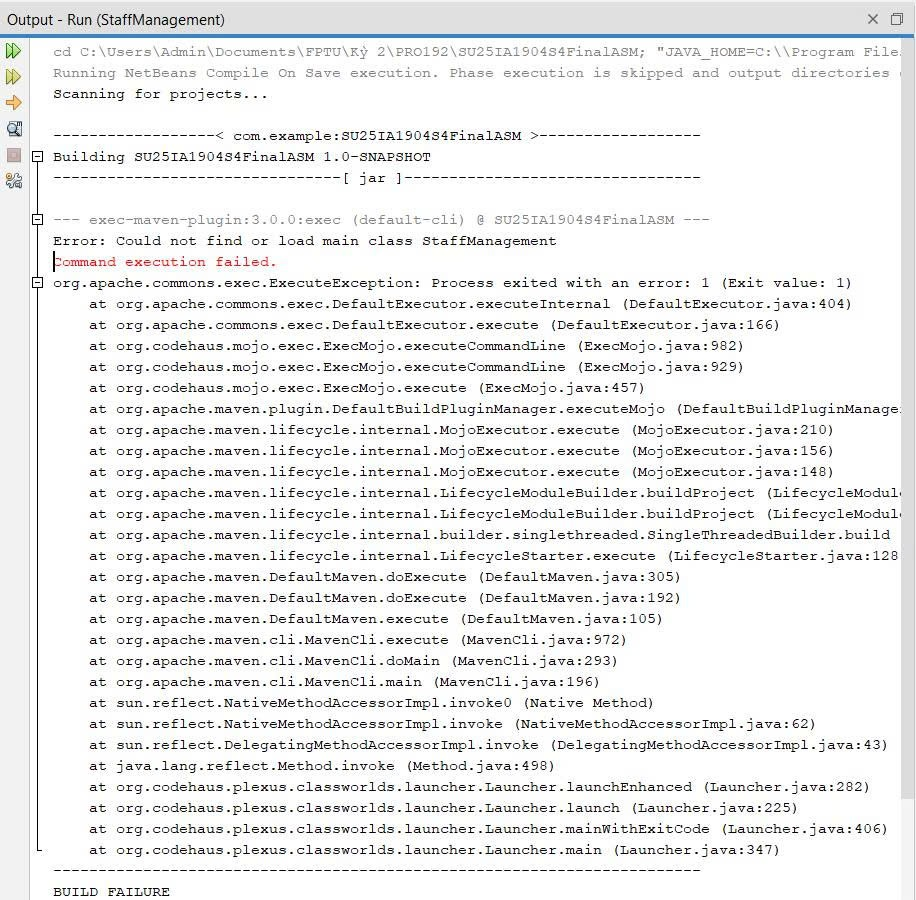The height and width of the screenshot is (900, 916).
Task: Select the Output - Run (StaffManagement) tab title
Action: pos(116,20)
